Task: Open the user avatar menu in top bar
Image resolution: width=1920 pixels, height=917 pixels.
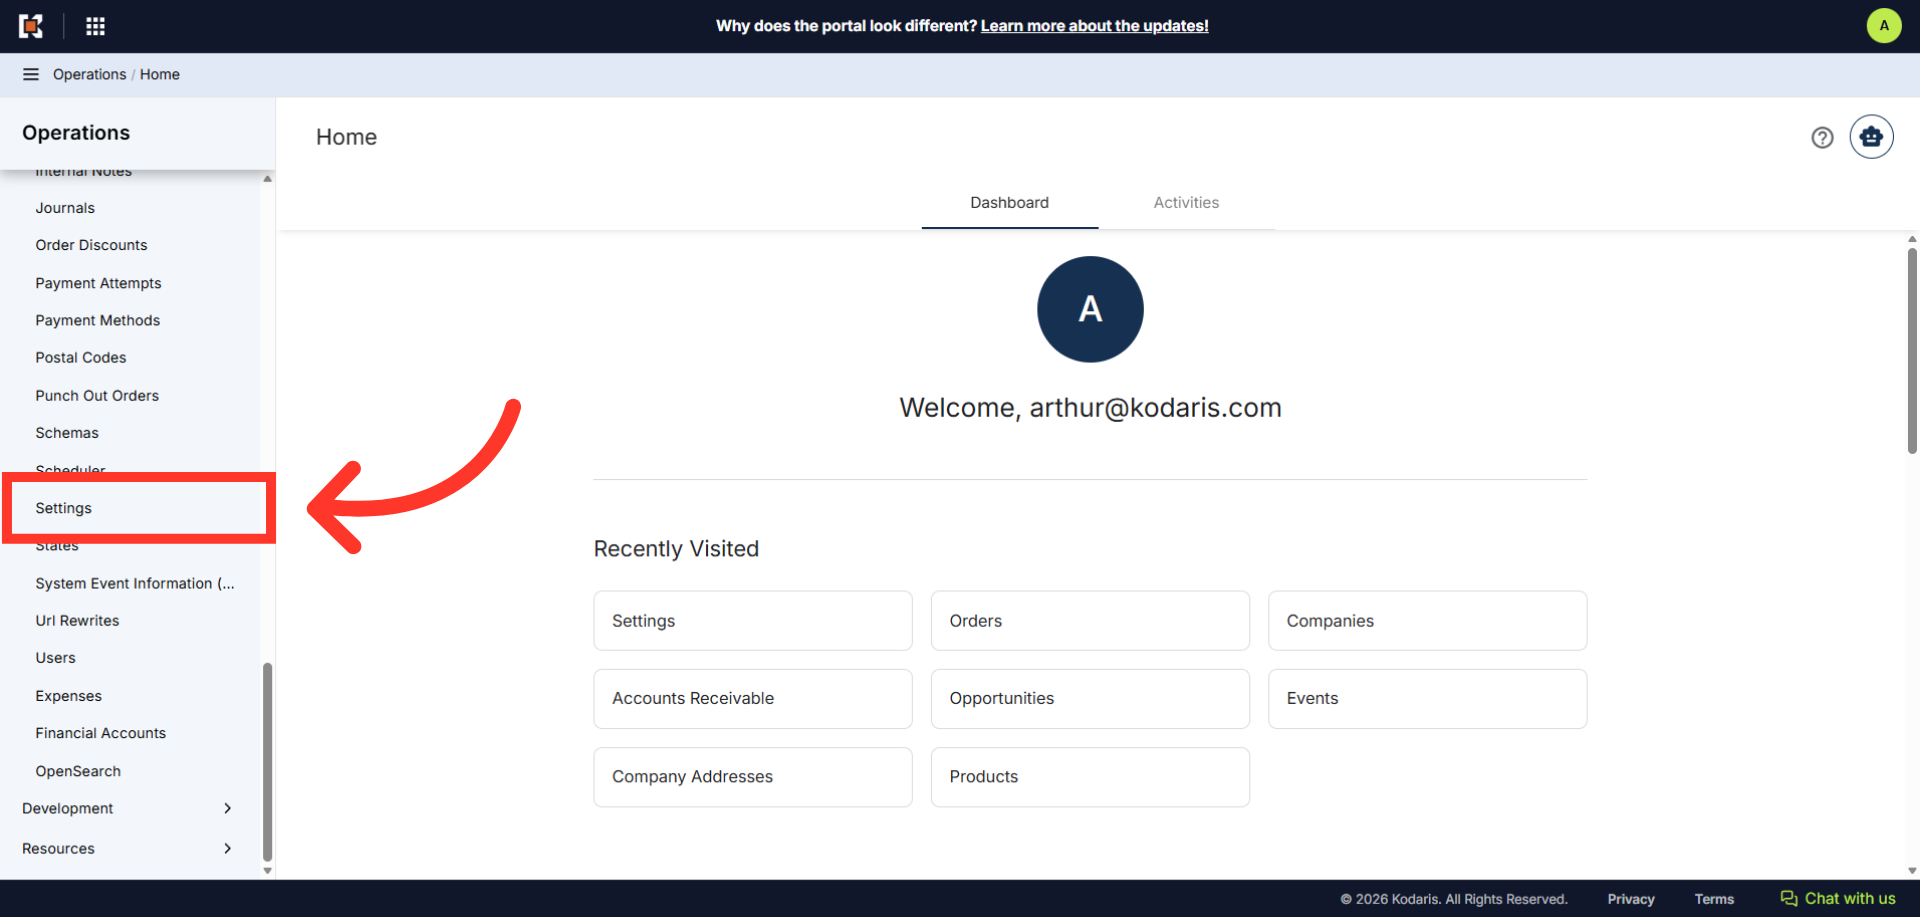Action: tap(1884, 26)
